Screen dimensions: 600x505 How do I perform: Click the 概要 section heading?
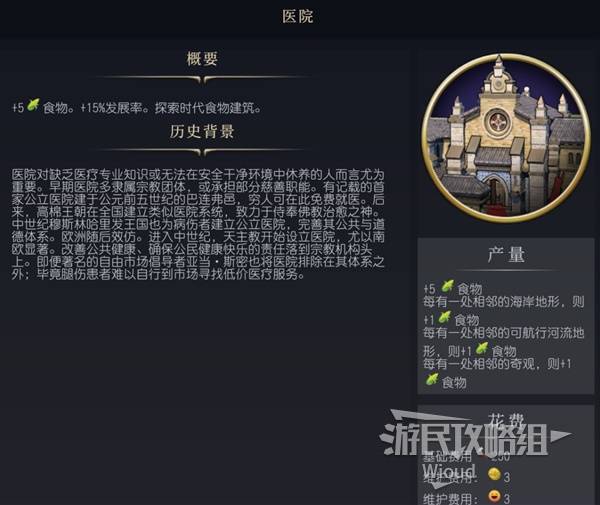click(x=202, y=59)
